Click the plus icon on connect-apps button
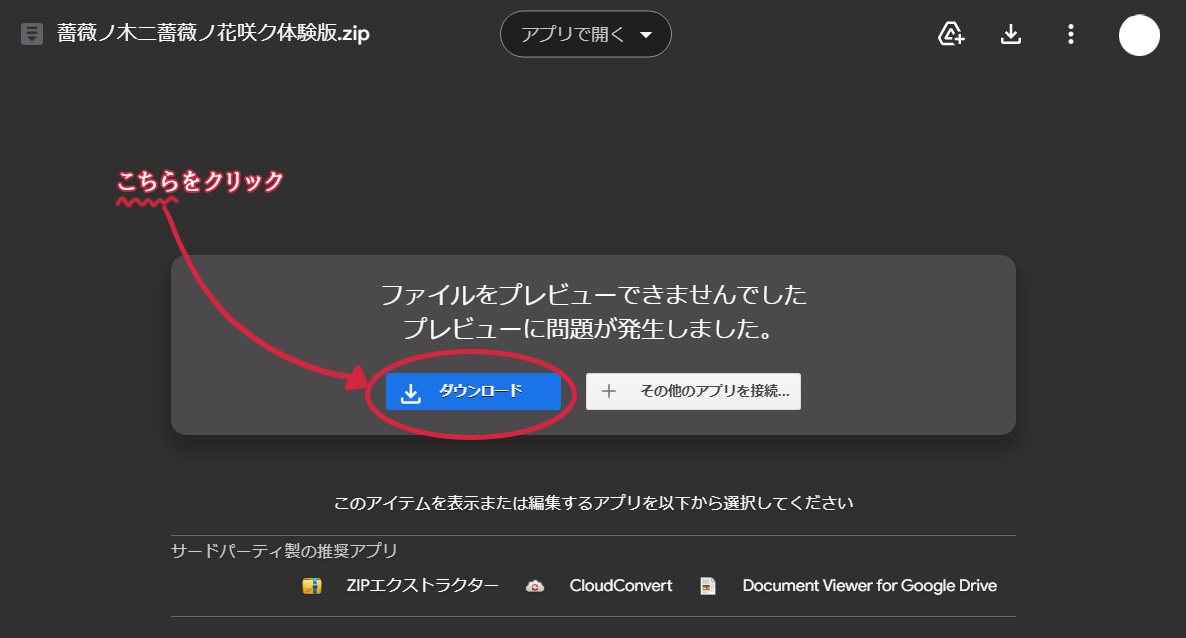 click(x=609, y=392)
